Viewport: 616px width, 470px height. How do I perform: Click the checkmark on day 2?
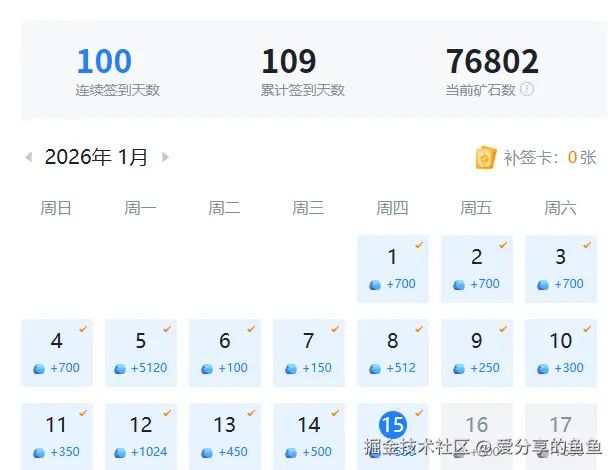coord(503,245)
